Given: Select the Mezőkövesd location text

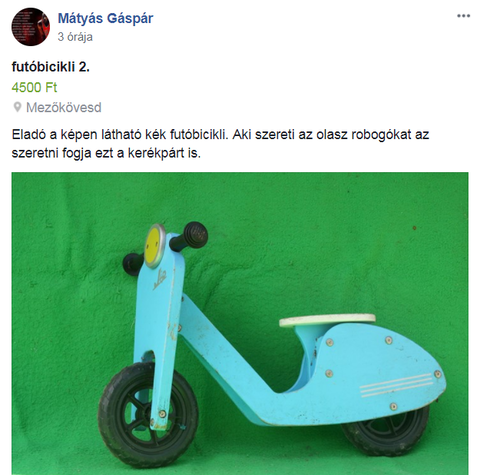Looking at the screenshot, I should (x=64, y=107).
